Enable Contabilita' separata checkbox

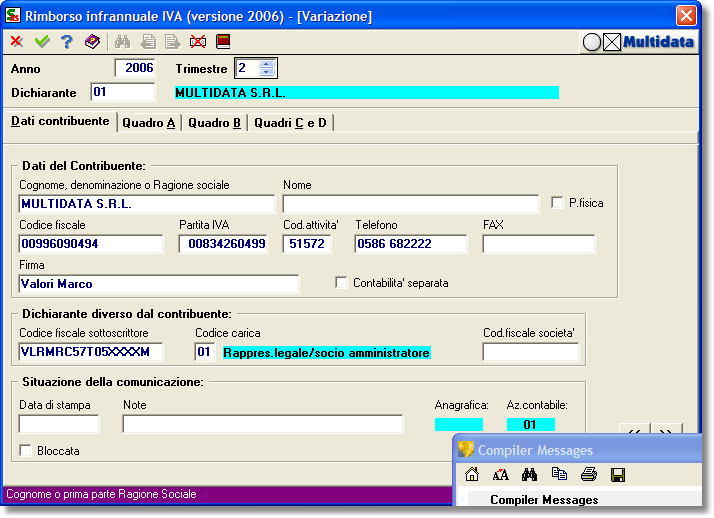(341, 283)
